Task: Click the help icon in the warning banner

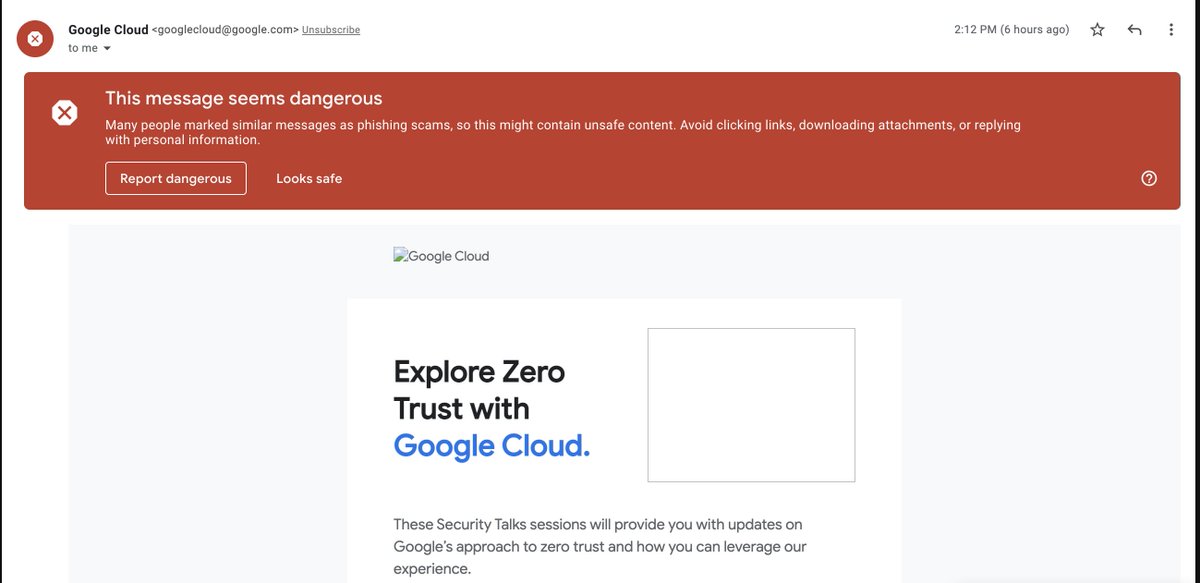Action: 1148,178
